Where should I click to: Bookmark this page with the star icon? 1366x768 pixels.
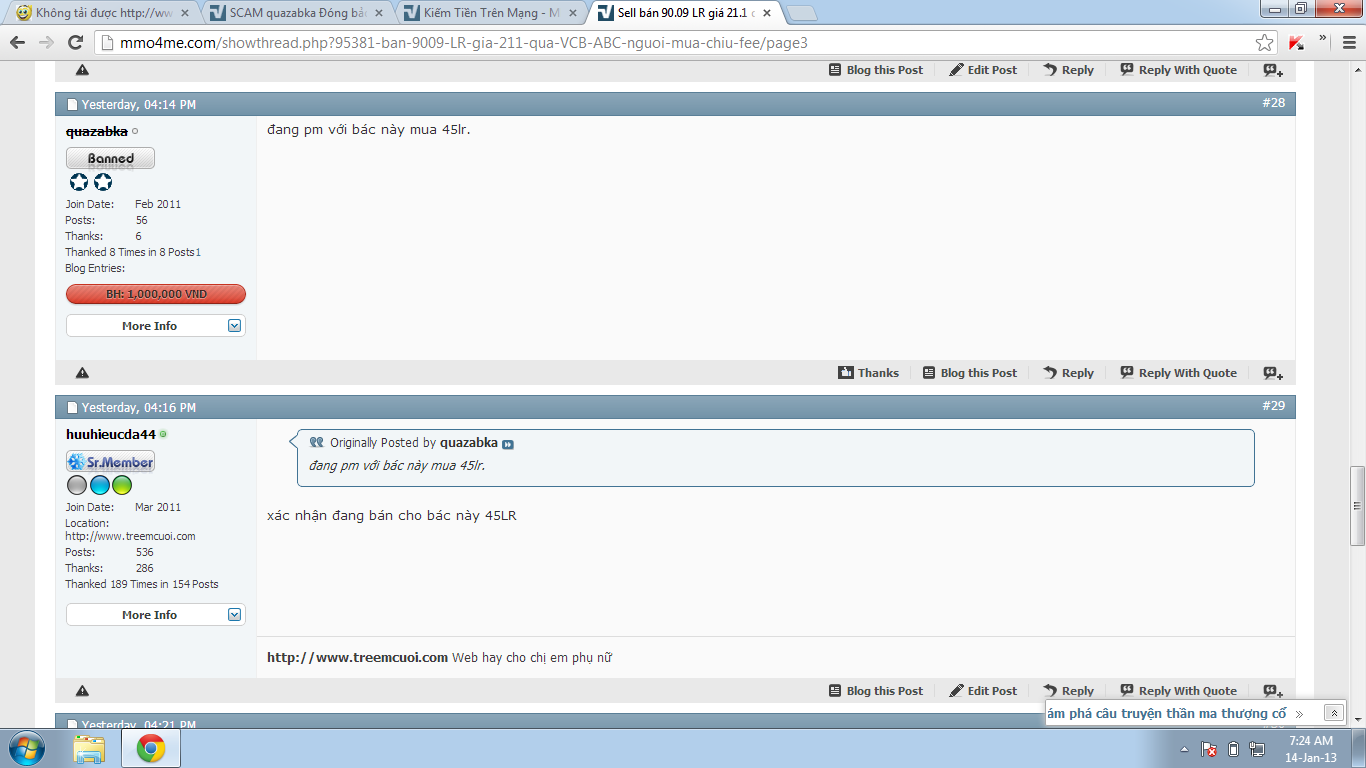click(1265, 42)
